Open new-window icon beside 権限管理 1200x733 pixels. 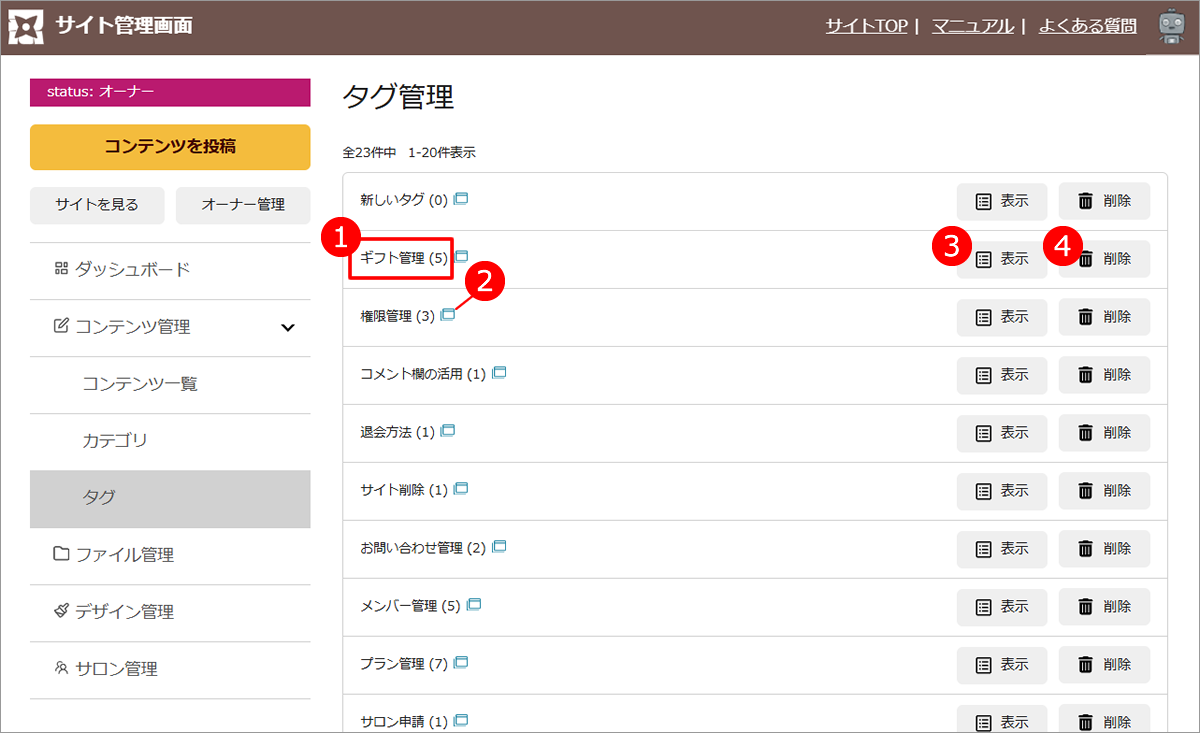pos(448,315)
